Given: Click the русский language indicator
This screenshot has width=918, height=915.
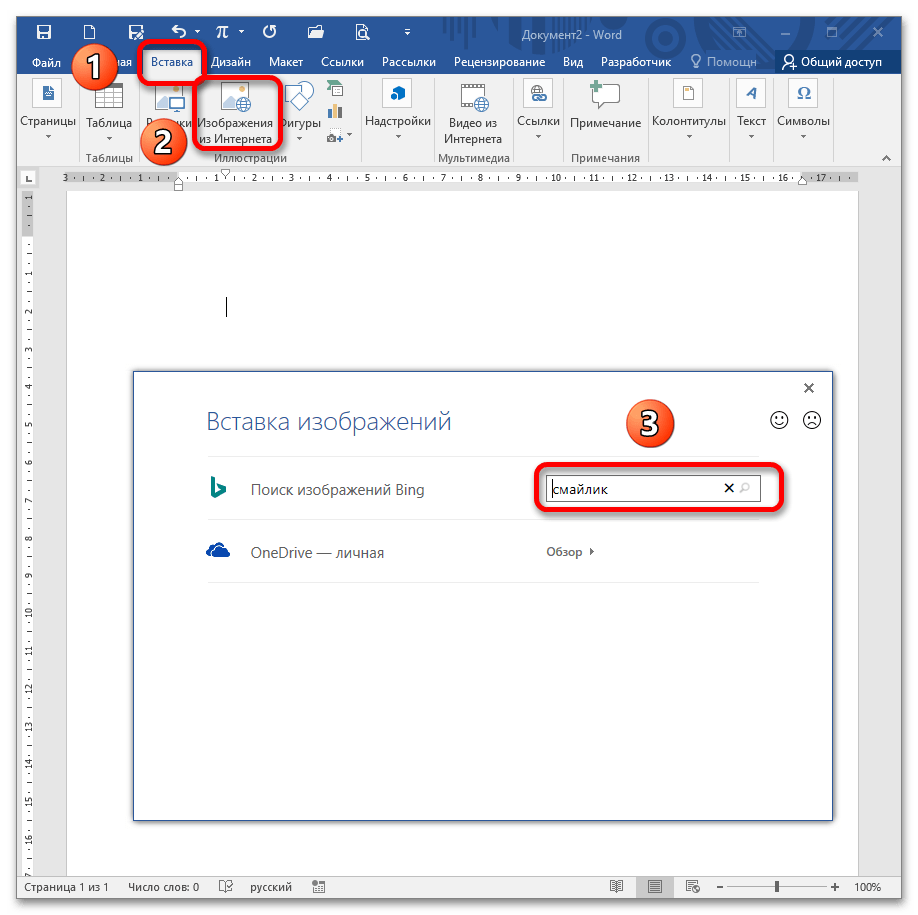Looking at the screenshot, I should coord(271,887).
